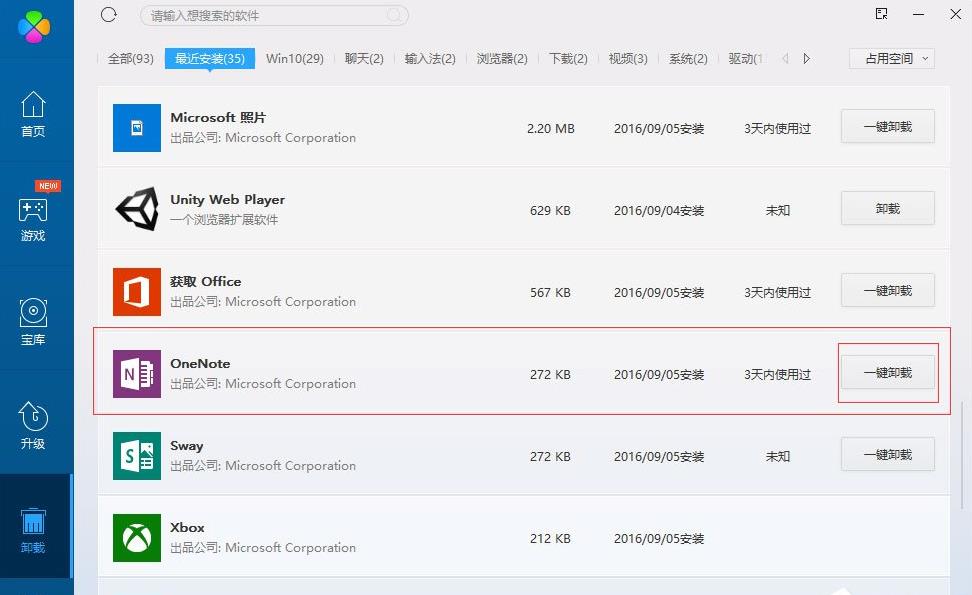Click the Unity Web Player logo

click(x=137, y=210)
